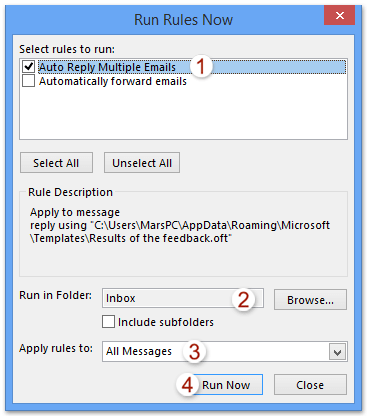The width and height of the screenshot is (367, 416).
Task: Click the numbered callout badge 4
Action: [x=187, y=385]
